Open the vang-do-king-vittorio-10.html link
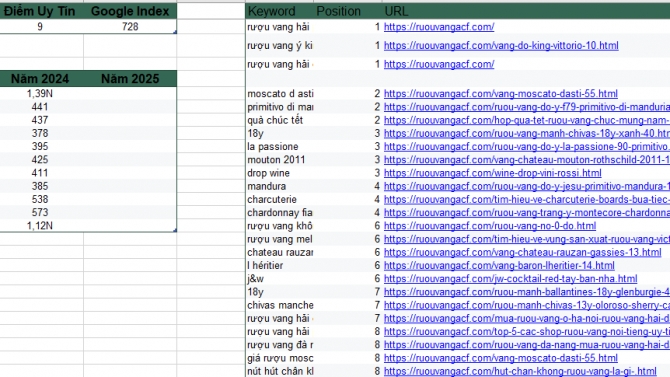Screen dimensions: 670x377 point(501,46)
